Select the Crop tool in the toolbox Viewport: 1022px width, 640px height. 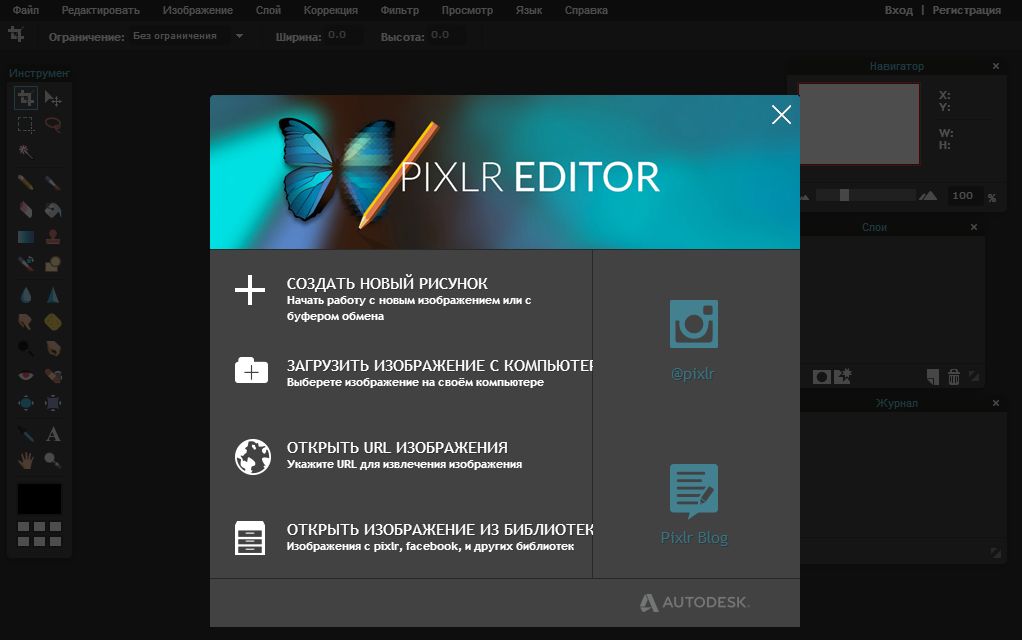pyautogui.click(x=25, y=98)
